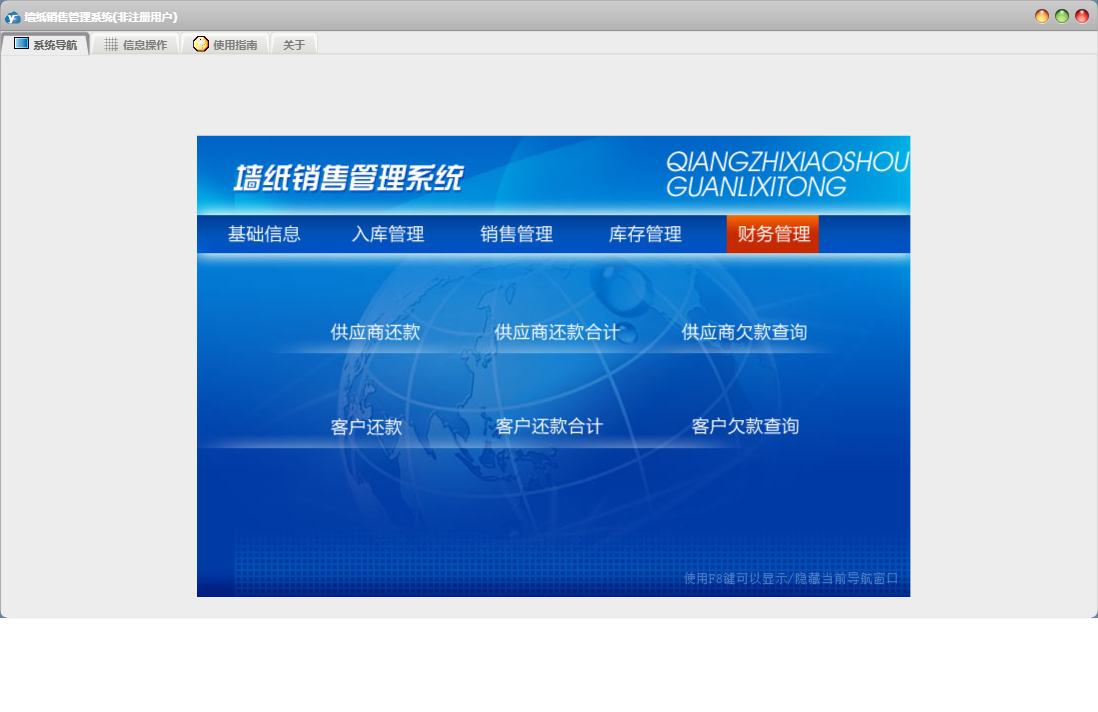Close window with the red button

(x=1082, y=16)
